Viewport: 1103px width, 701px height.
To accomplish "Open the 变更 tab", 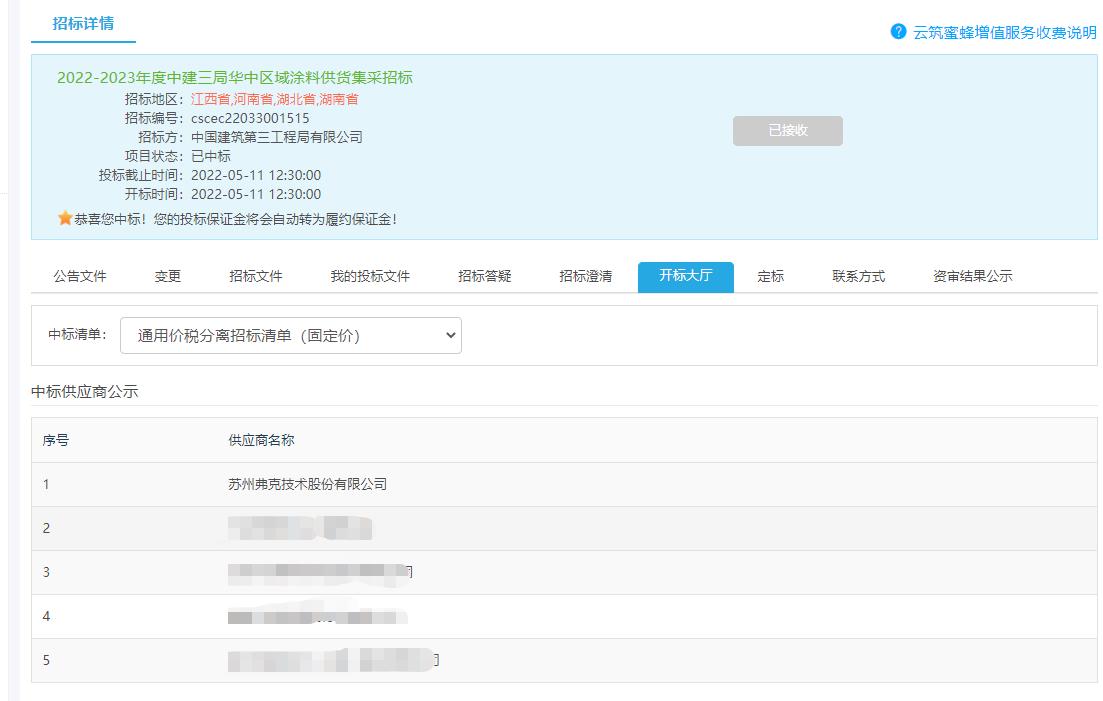I will point(167,277).
